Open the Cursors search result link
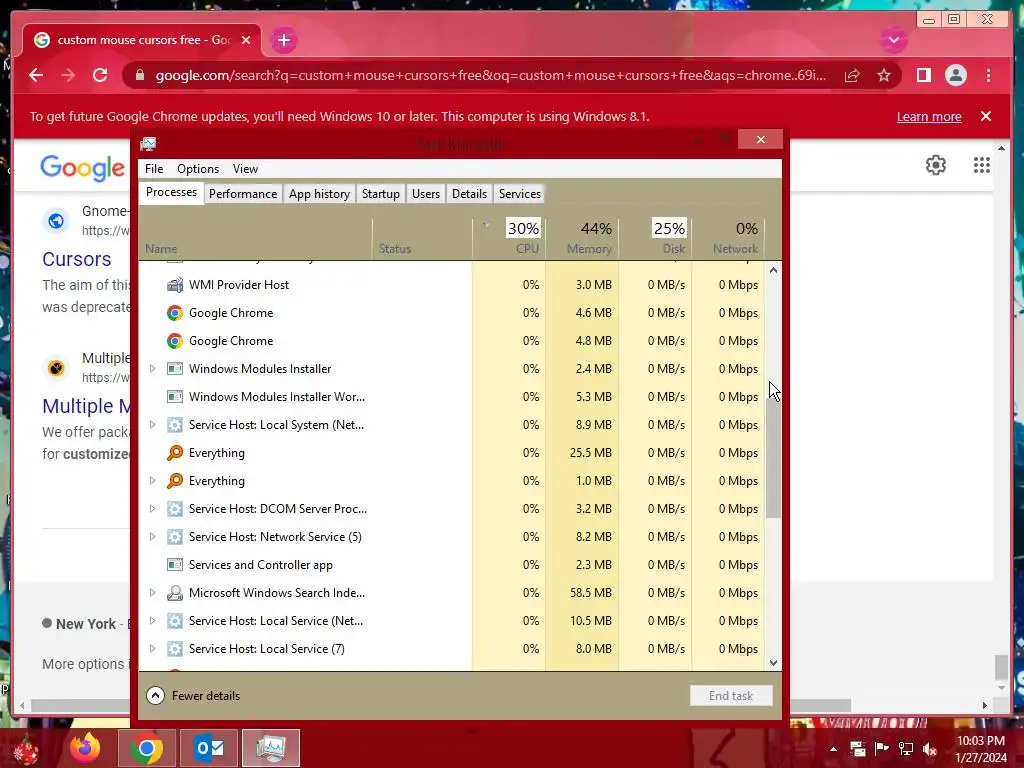The width and height of the screenshot is (1024, 768). point(76,259)
